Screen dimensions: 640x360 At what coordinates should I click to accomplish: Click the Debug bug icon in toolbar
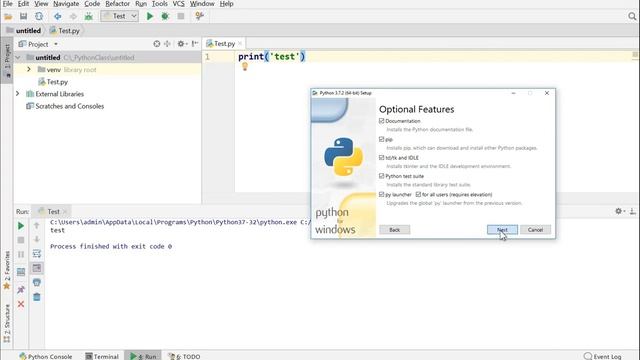pos(165,16)
